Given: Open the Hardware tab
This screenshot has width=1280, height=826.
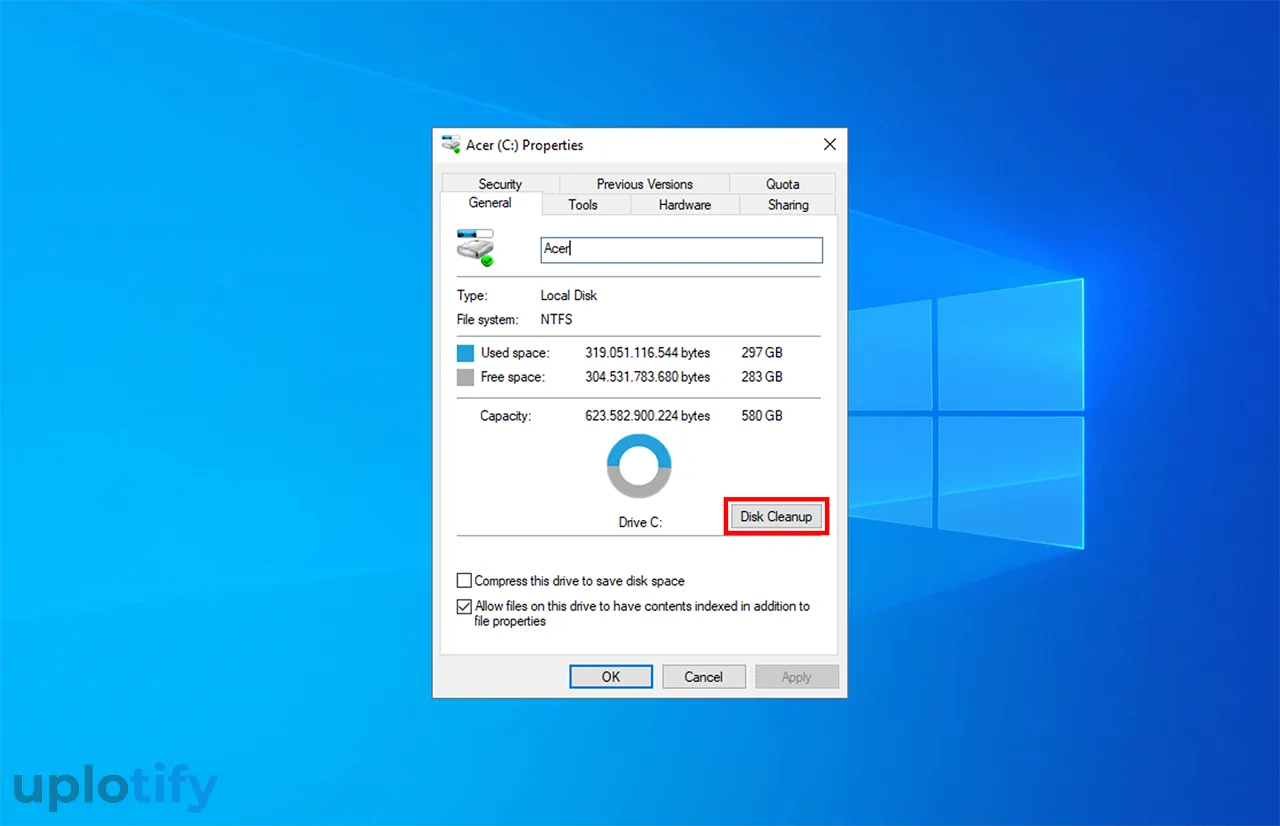Looking at the screenshot, I should click(x=685, y=205).
